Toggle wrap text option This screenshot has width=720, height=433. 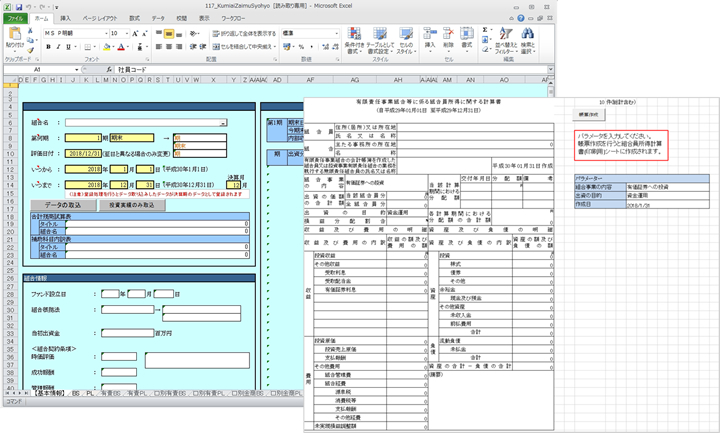pos(244,34)
